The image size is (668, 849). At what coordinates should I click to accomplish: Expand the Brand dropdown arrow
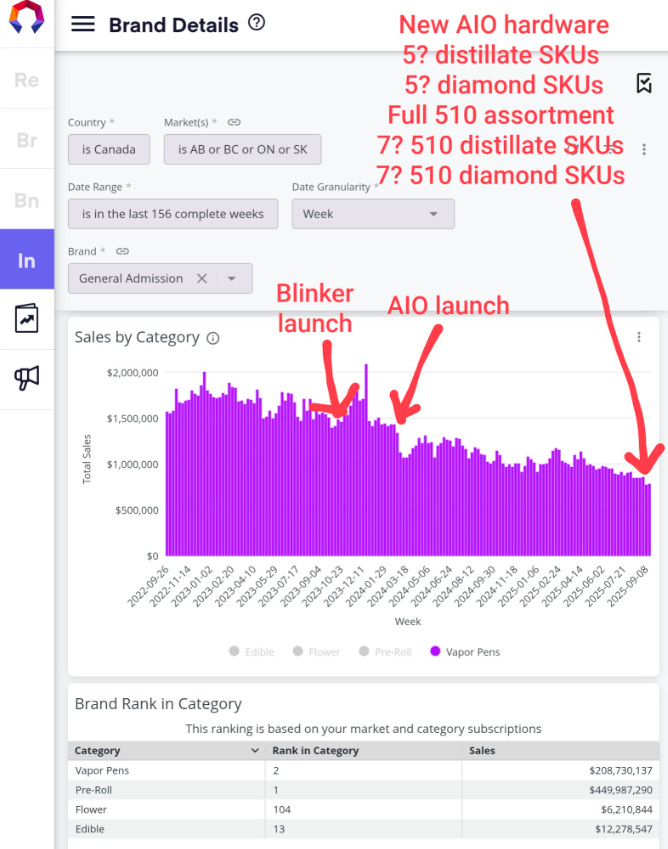tap(232, 278)
